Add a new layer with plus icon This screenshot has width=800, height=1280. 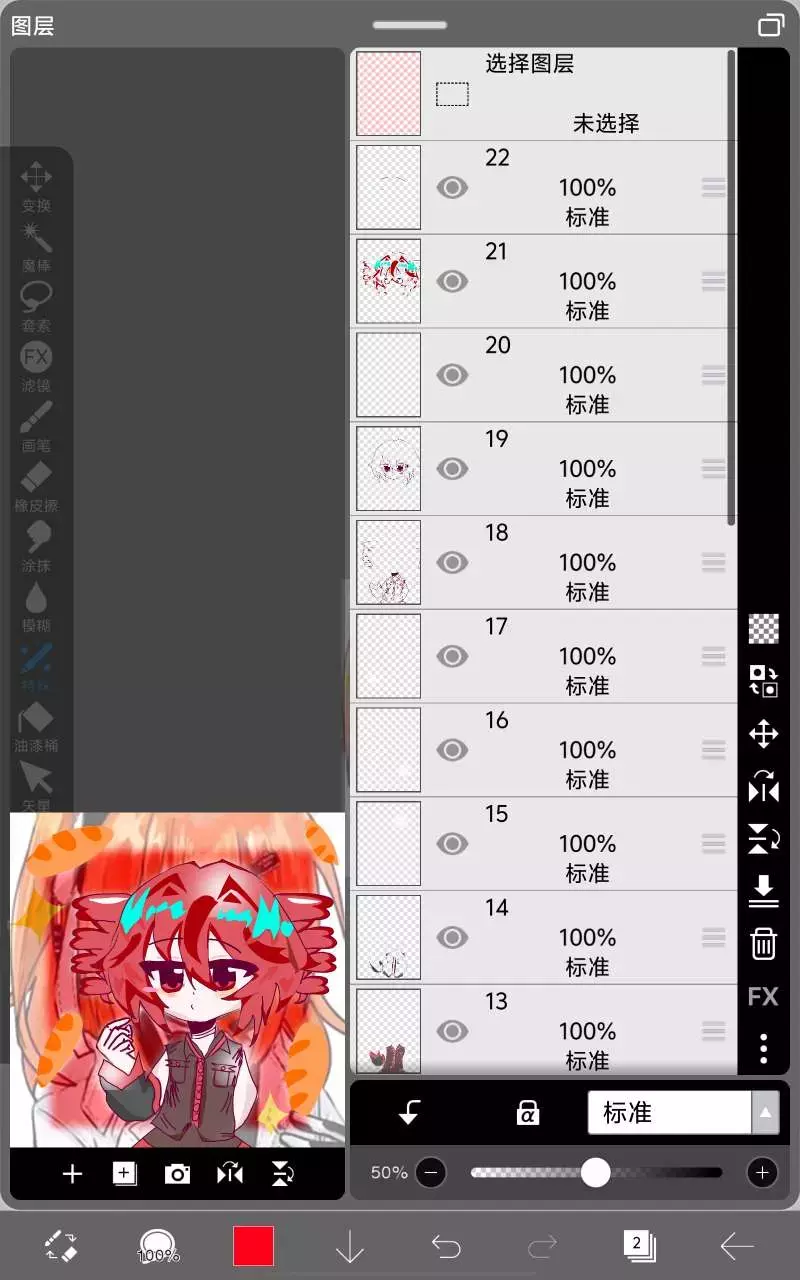pos(72,1173)
